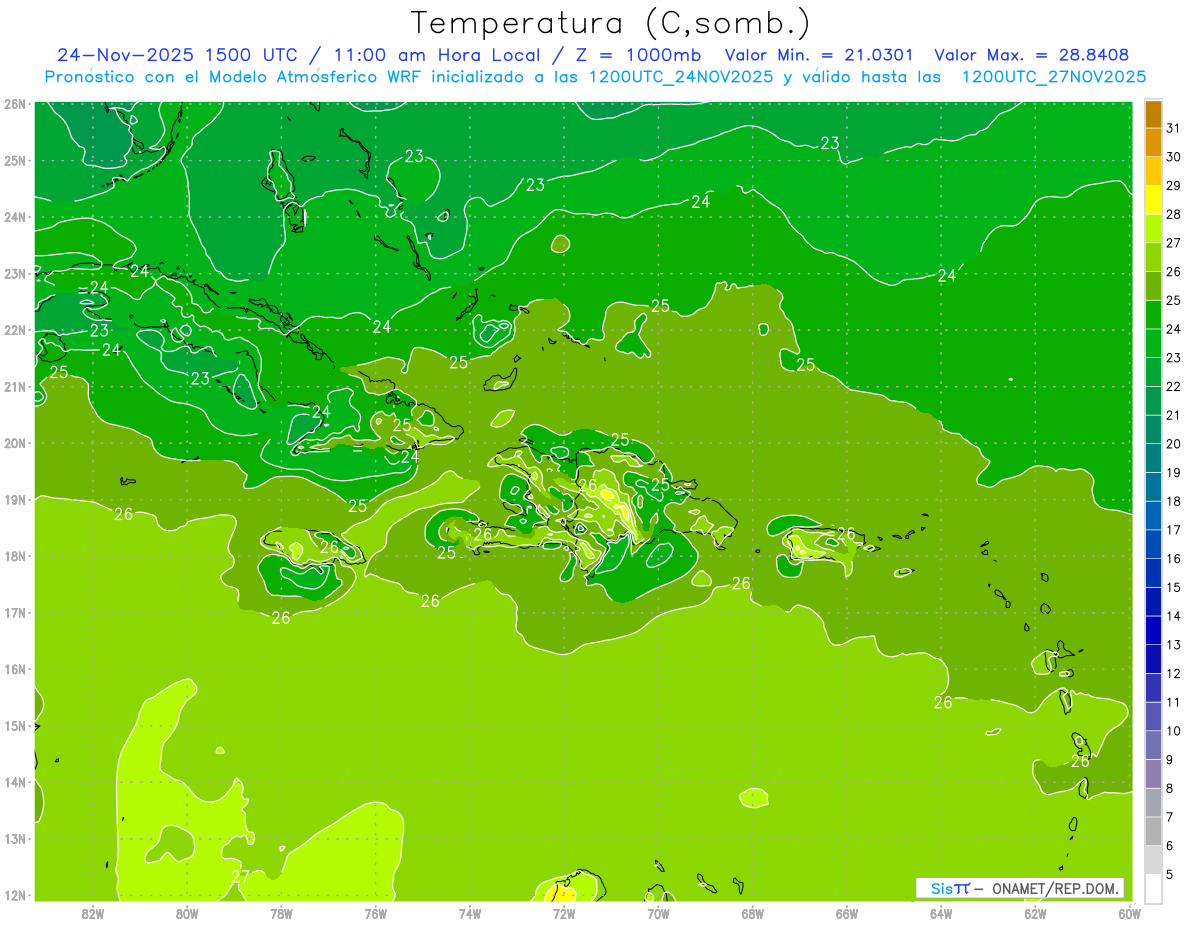Select 'Valor Min. = 21.0301' text
1200x927 pixels.
click(x=821, y=55)
